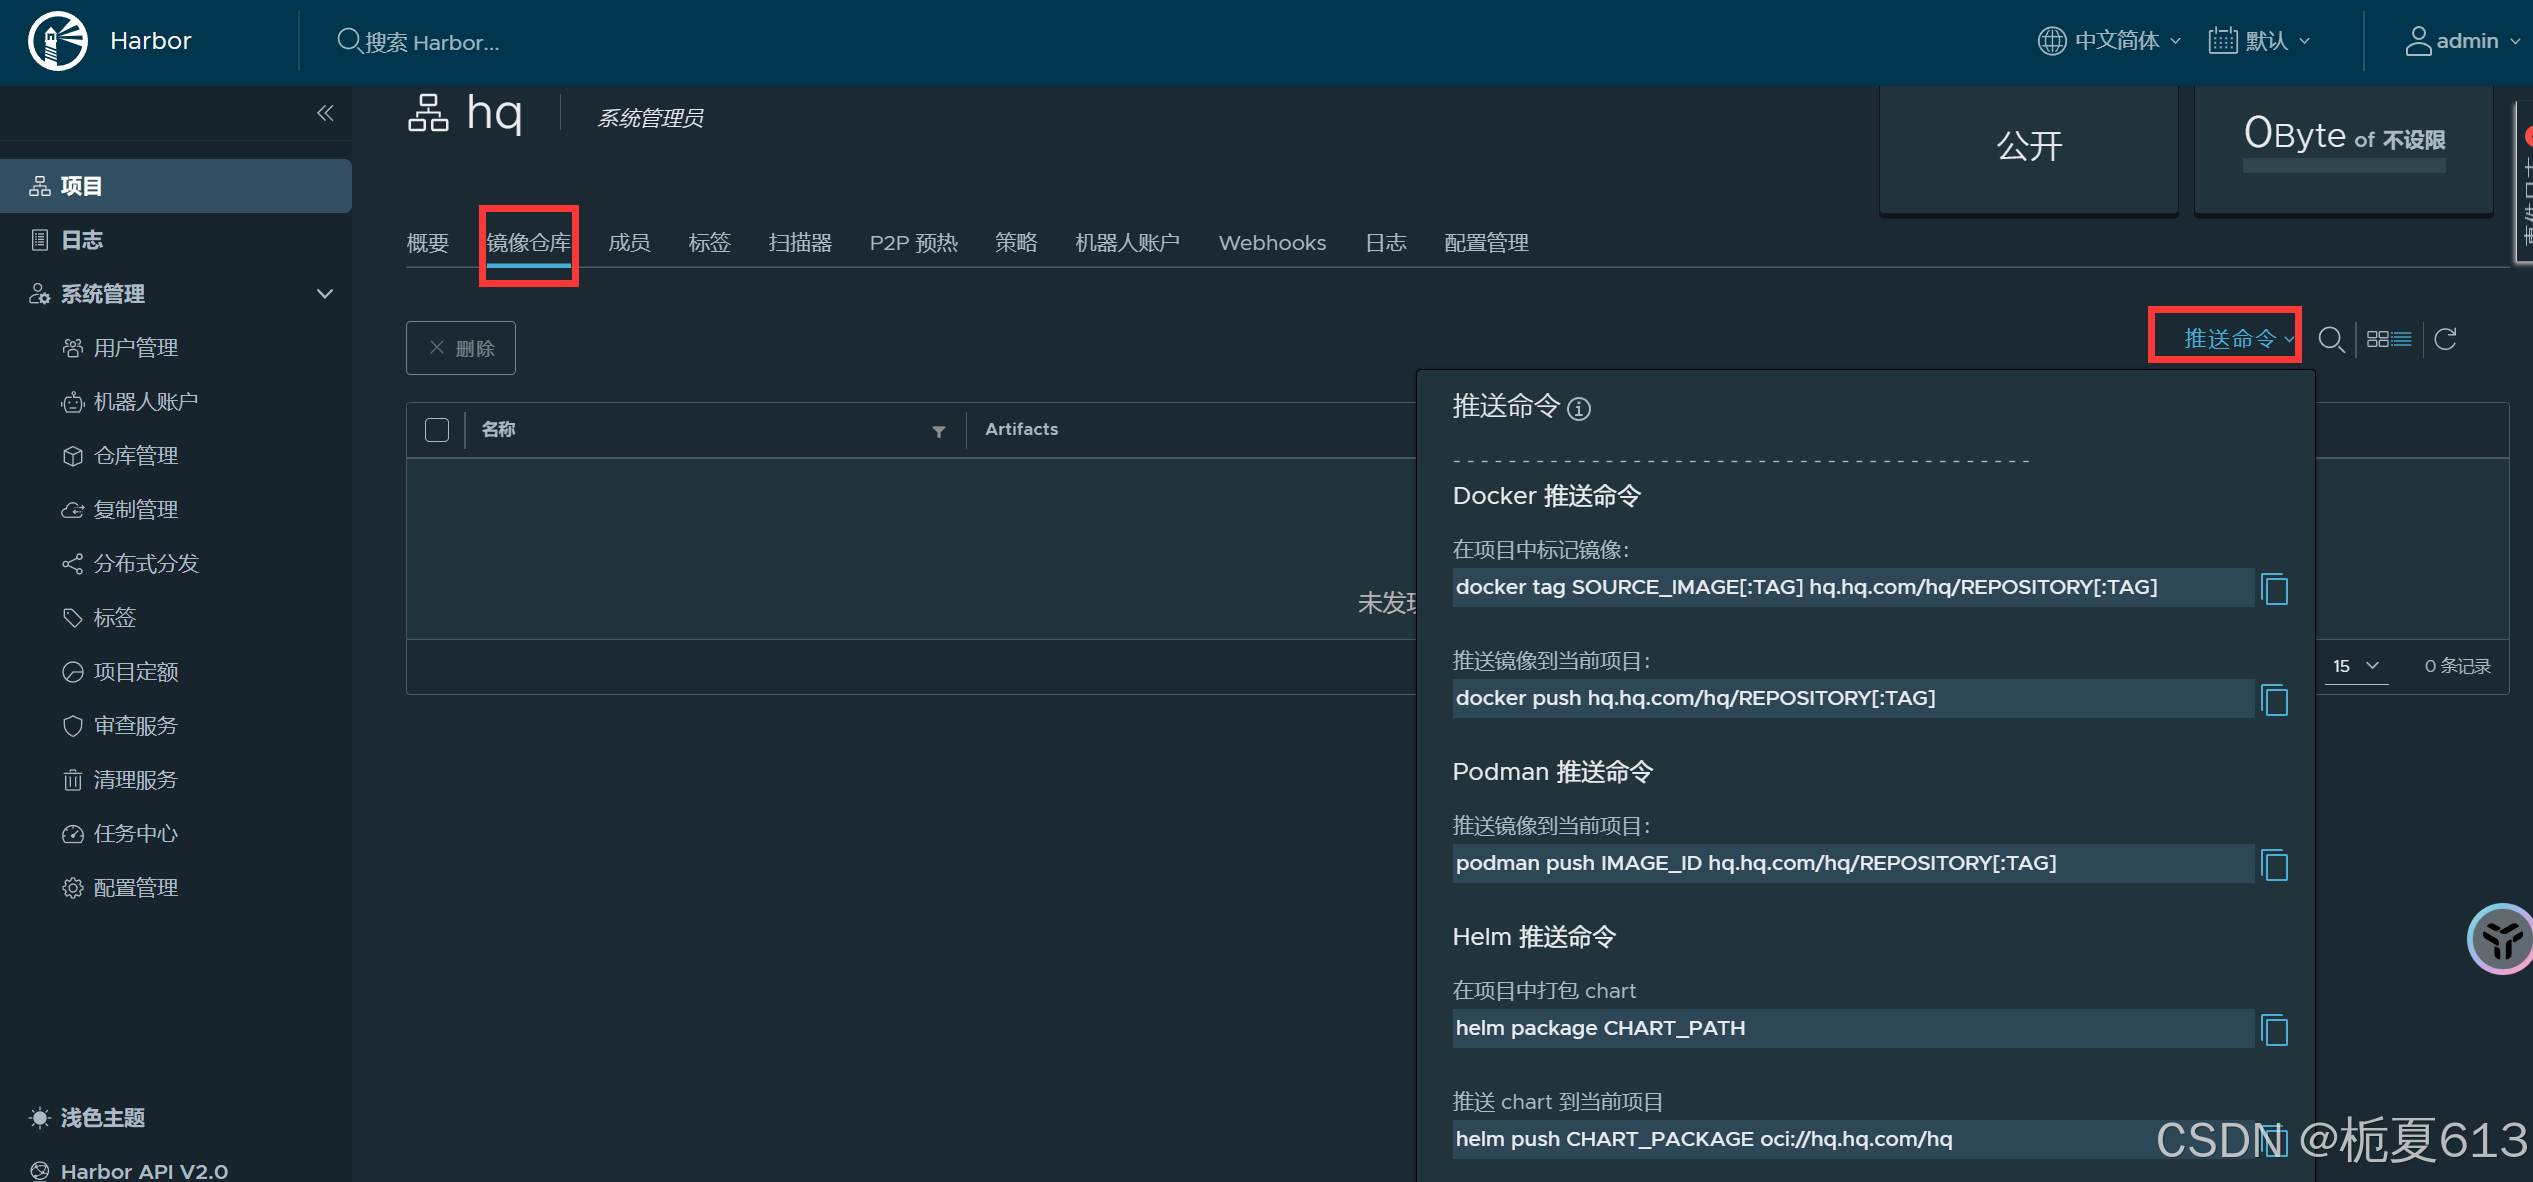Click the Artifacts column header
2533x1182 pixels.
[1022, 429]
